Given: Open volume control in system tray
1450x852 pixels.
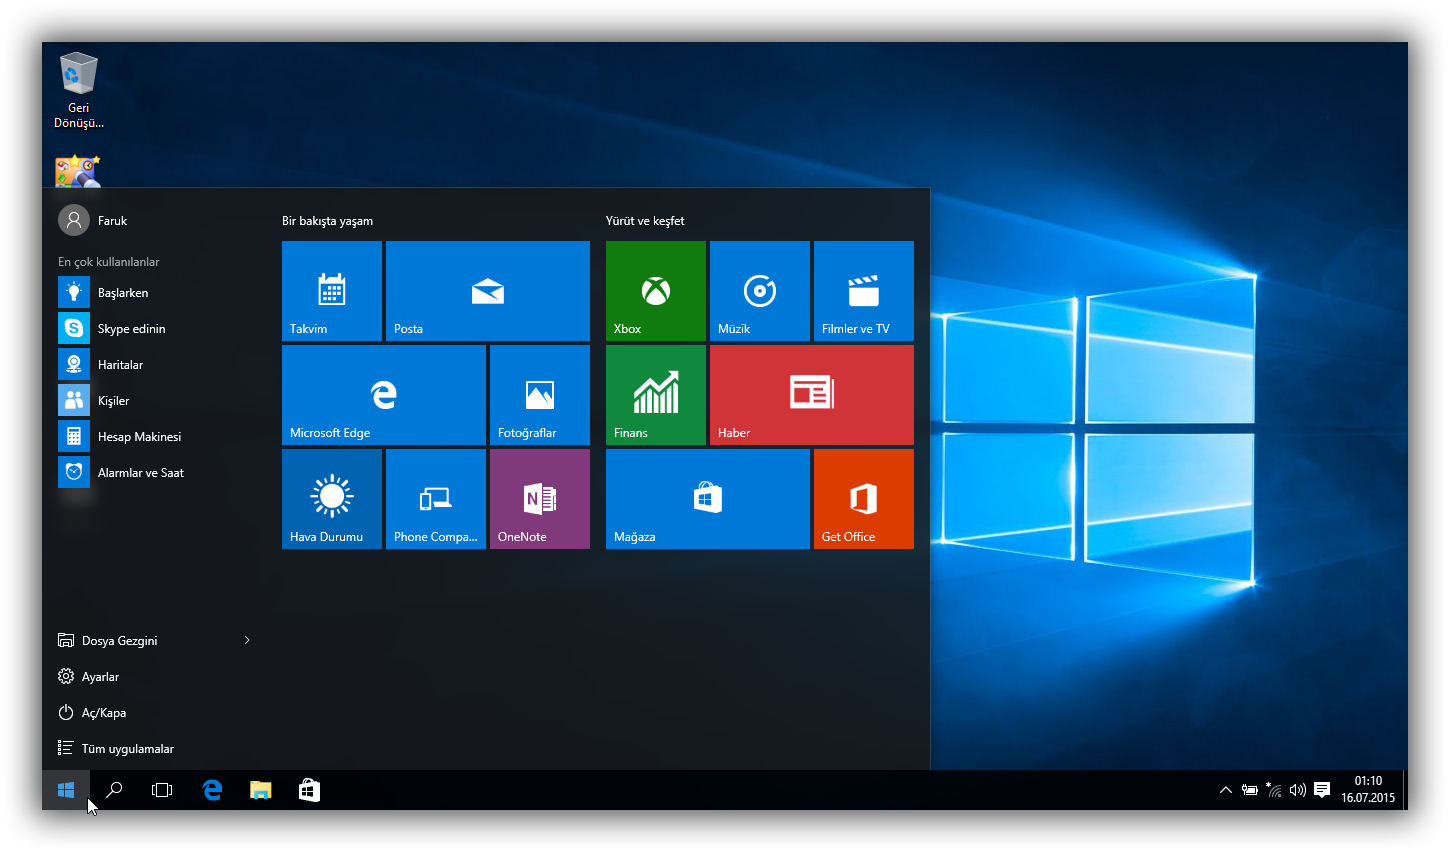Looking at the screenshot, I should (1297, 790).
